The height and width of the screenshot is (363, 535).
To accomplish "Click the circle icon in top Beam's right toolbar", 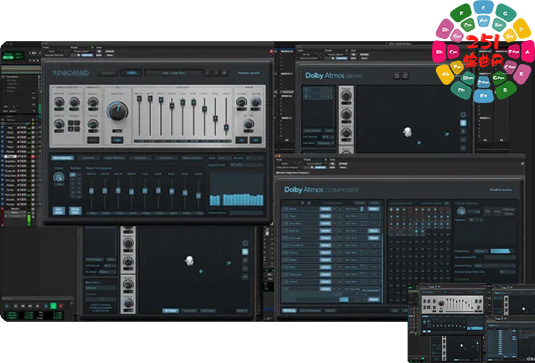I will coord(463,114).
